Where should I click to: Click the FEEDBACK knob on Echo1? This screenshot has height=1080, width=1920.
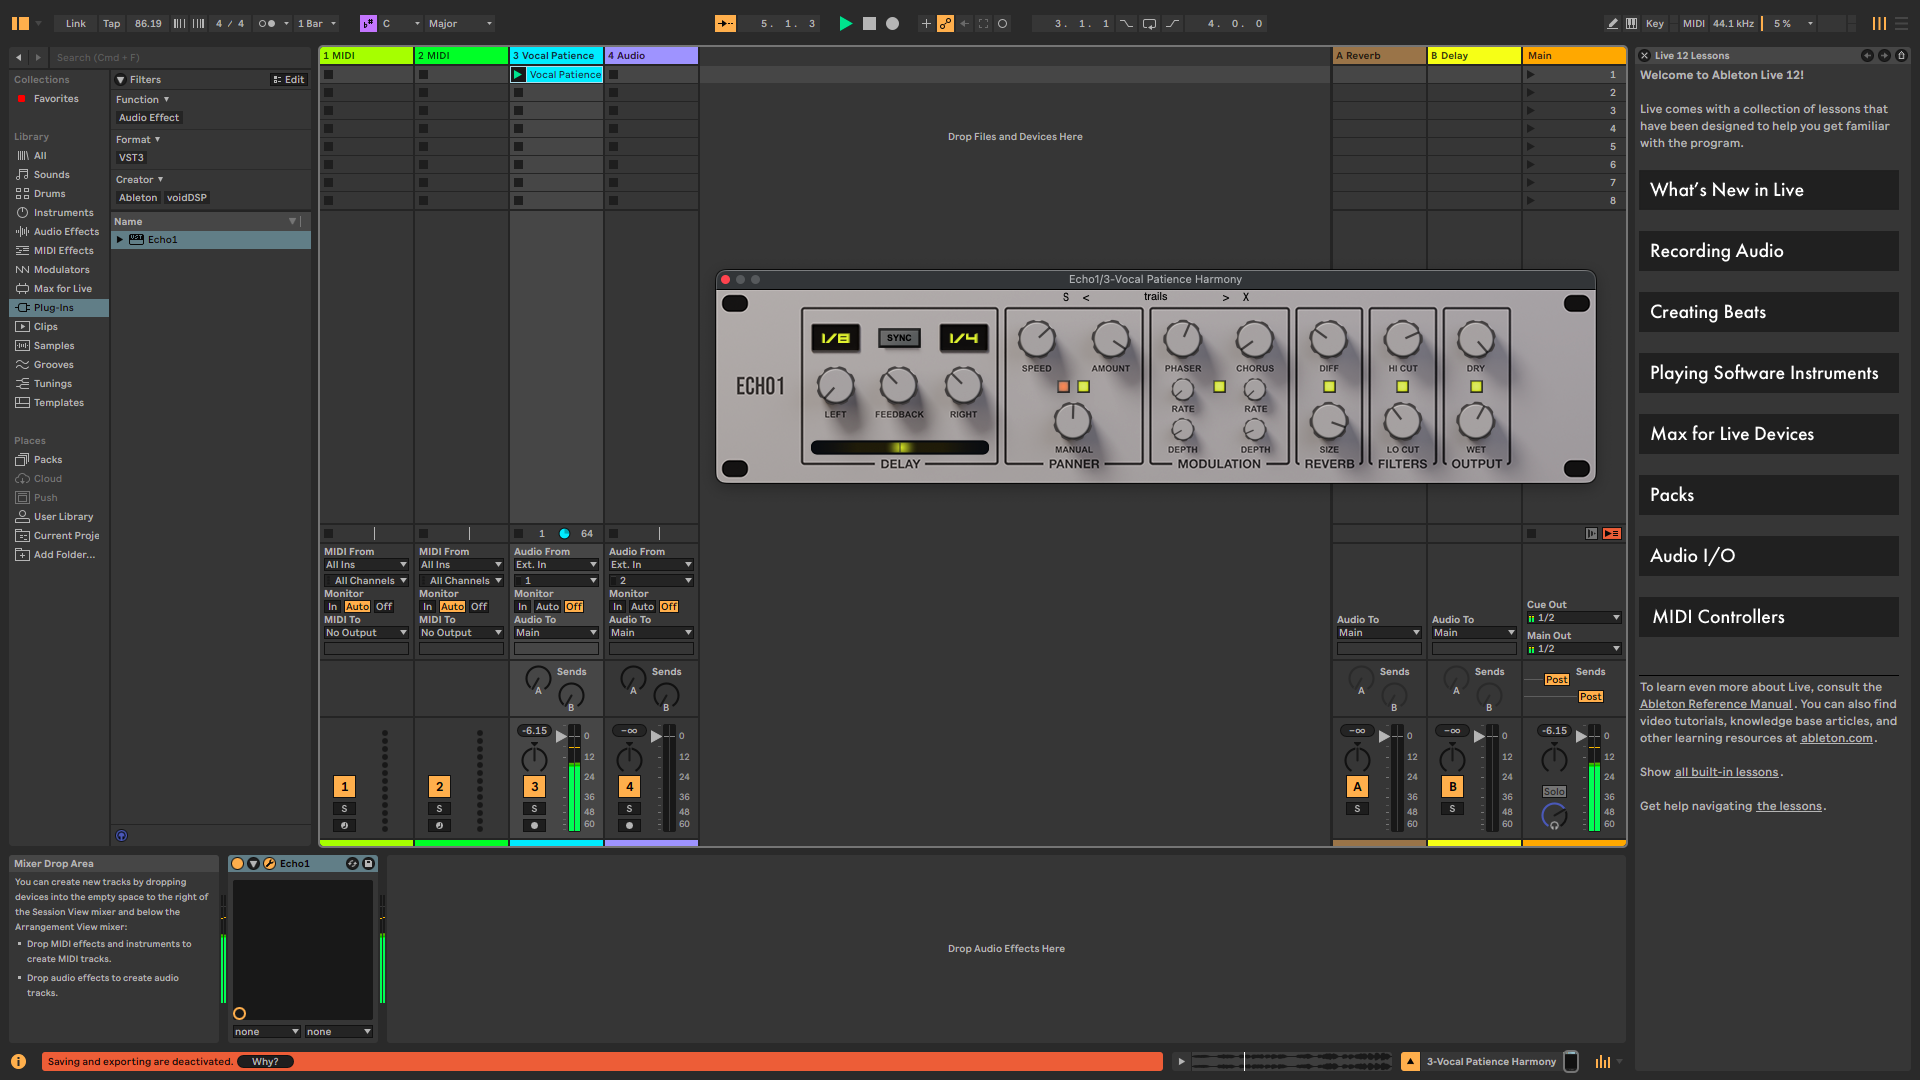pyautogui.click(x=898, y=386)
